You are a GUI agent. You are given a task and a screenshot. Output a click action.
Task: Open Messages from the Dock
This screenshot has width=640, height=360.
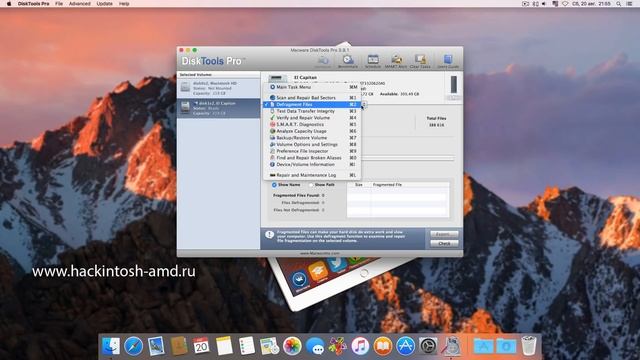pos(315,346)
